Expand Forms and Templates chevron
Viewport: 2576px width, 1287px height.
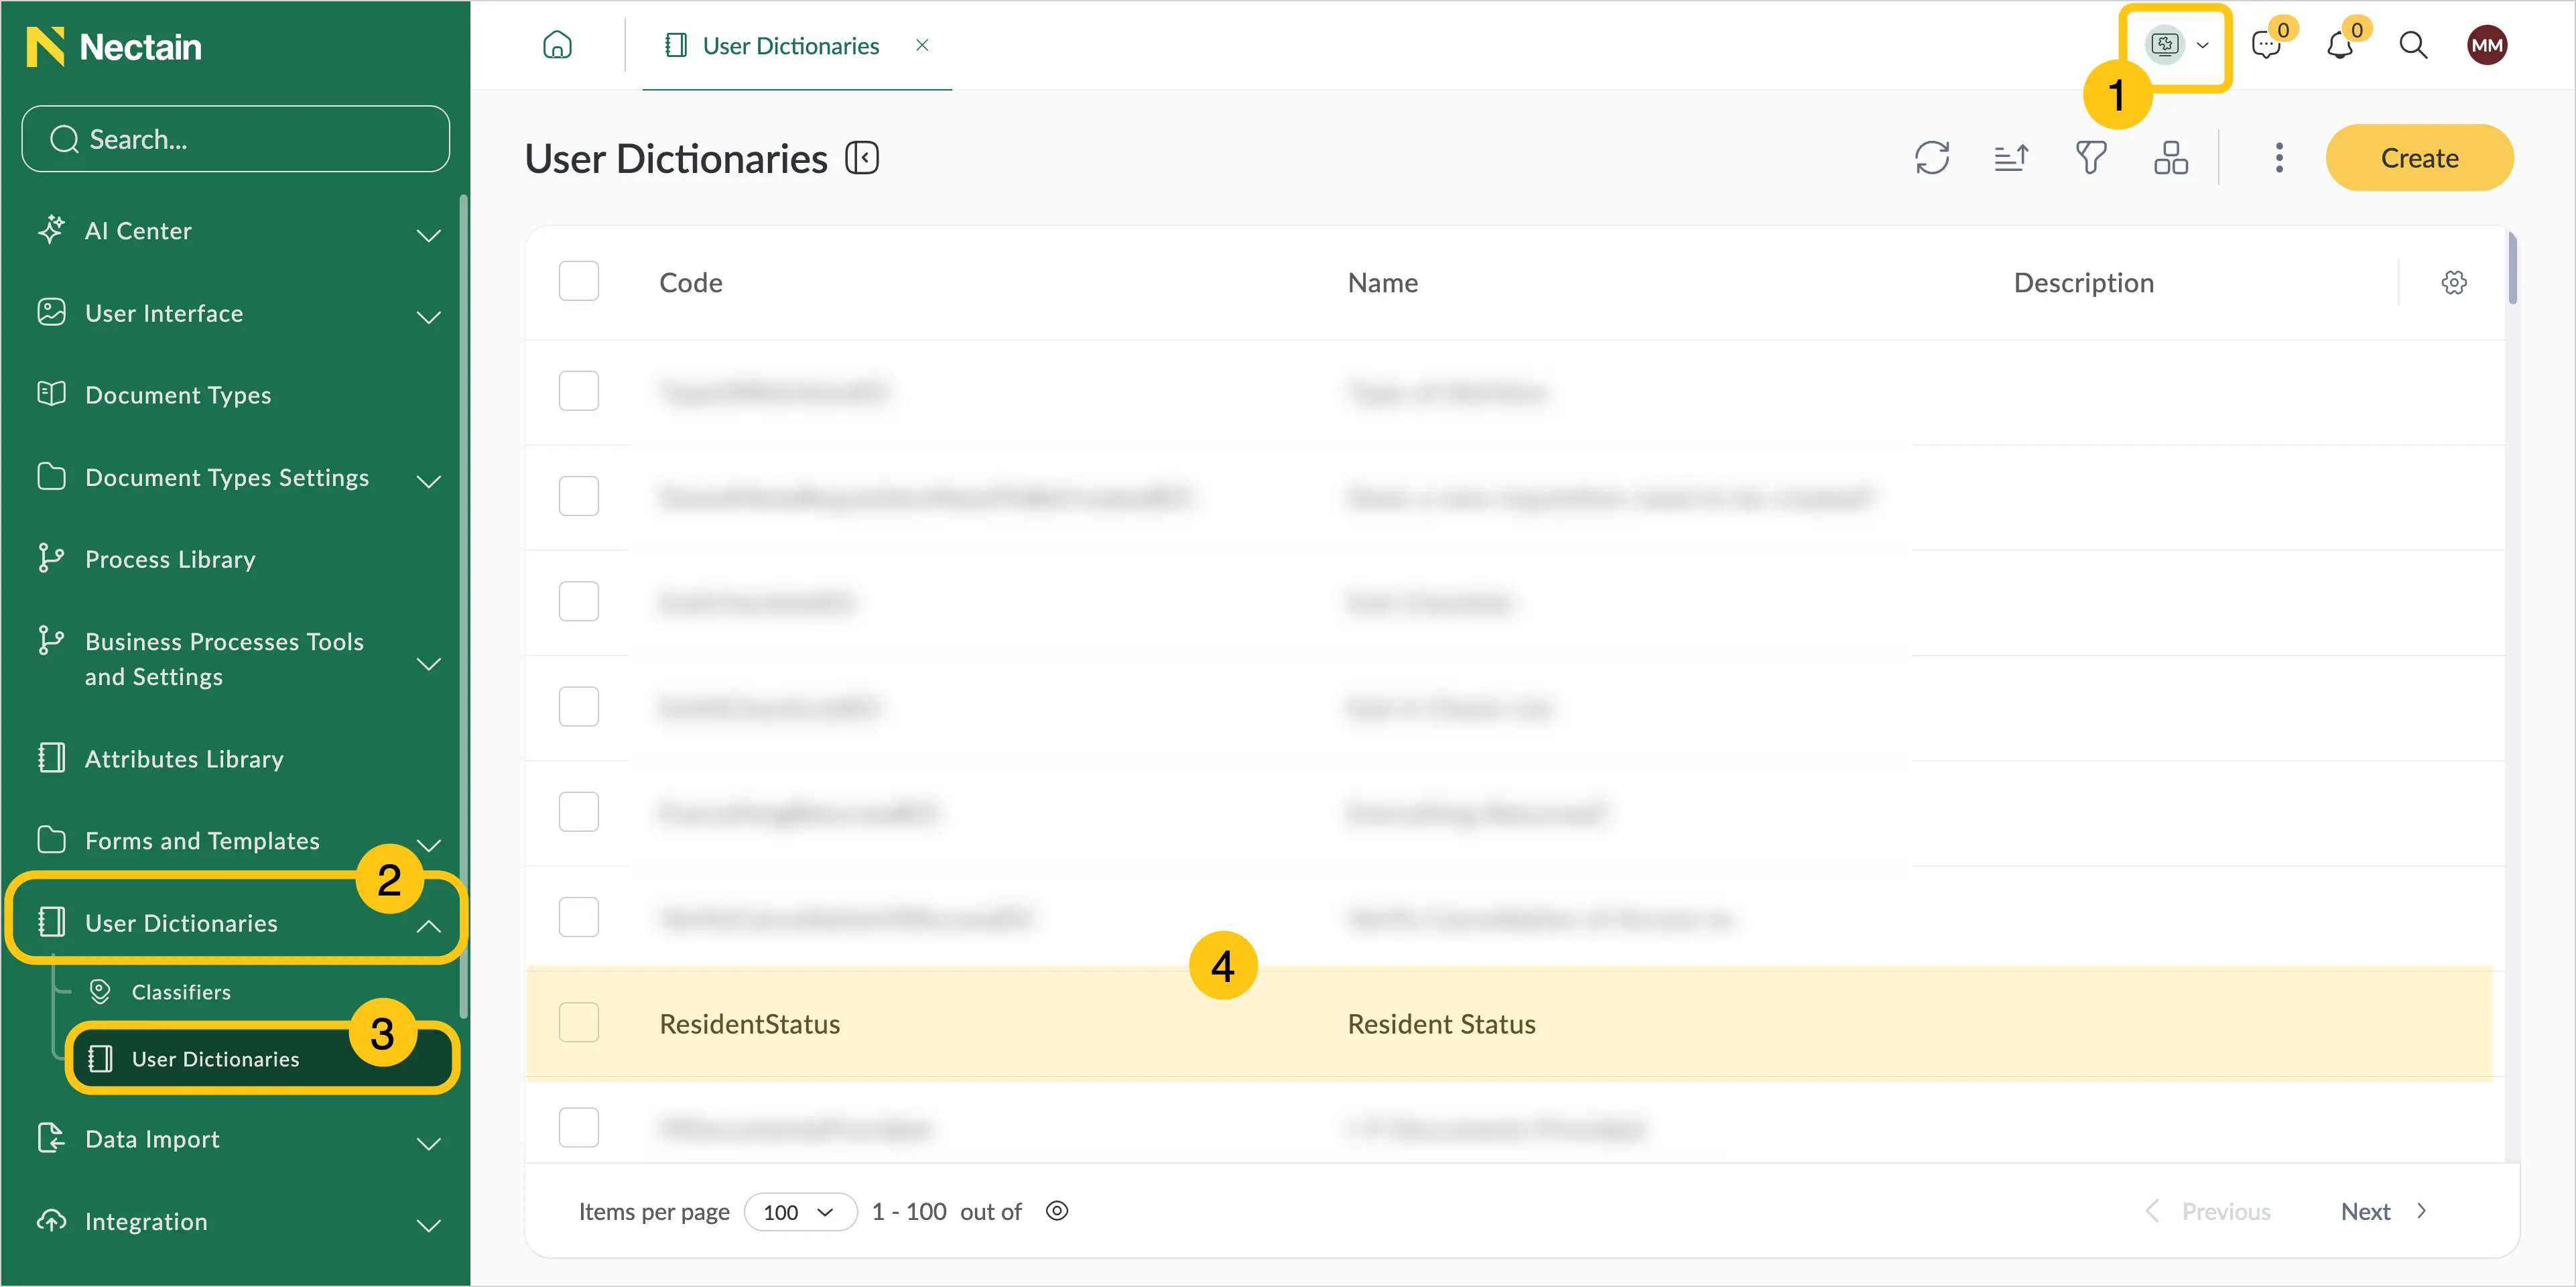pyautogui.click(x=428, y=846)
